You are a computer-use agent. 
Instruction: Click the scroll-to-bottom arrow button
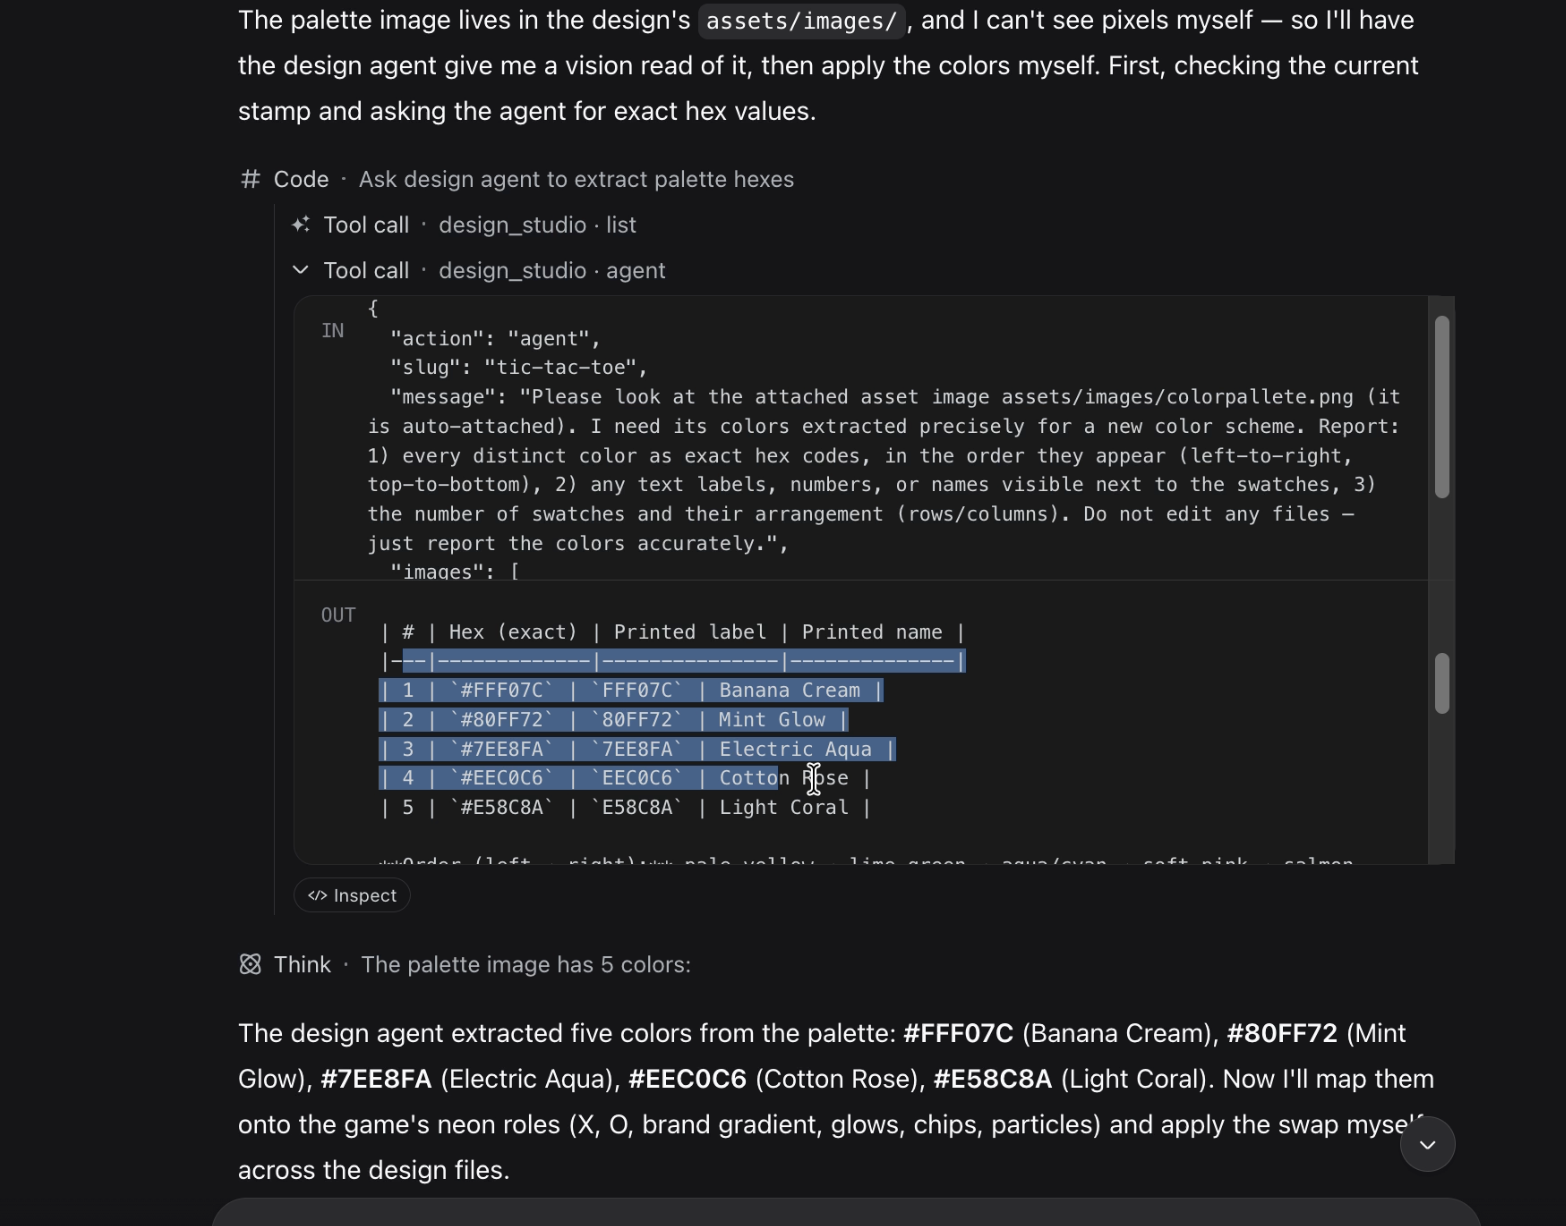point(1427,1144)
